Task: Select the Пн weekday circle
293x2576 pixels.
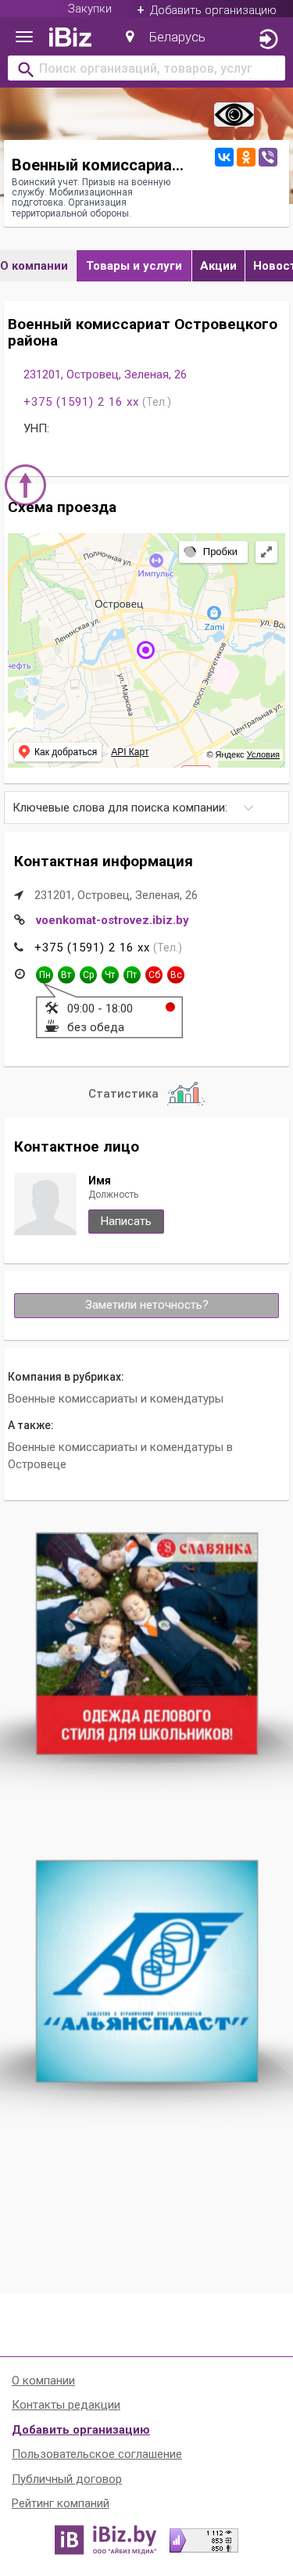Action: (x=44, y=975)
